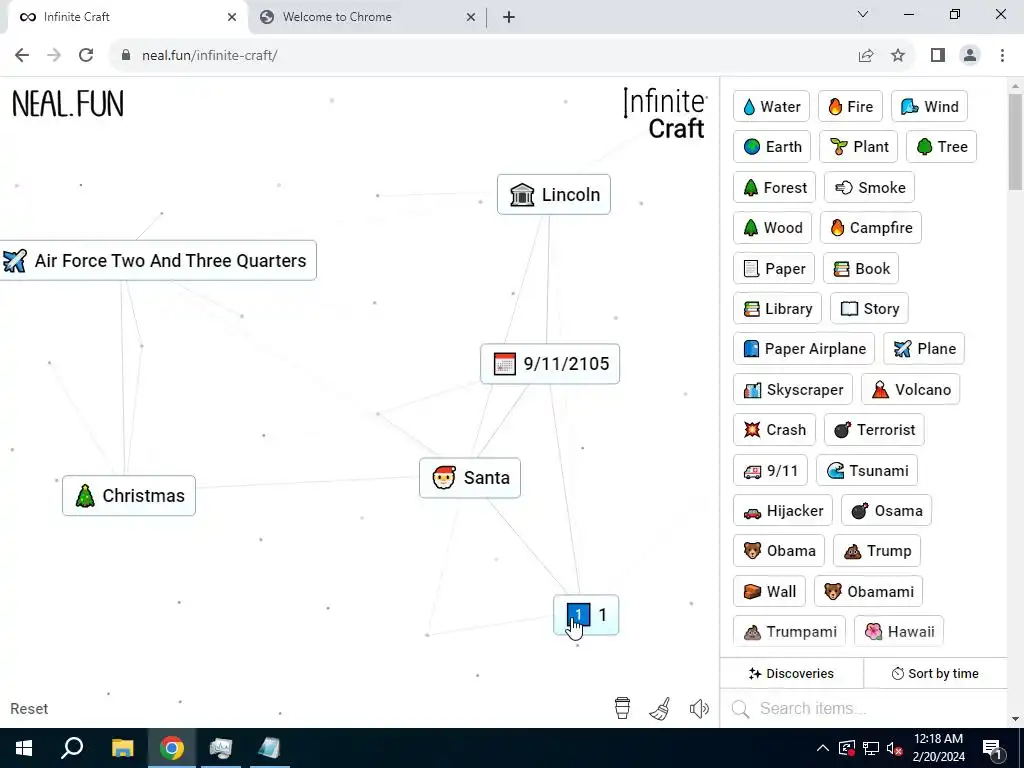Select the Plant element
This screenshot has height=768, width=1024.
point(859,147)
